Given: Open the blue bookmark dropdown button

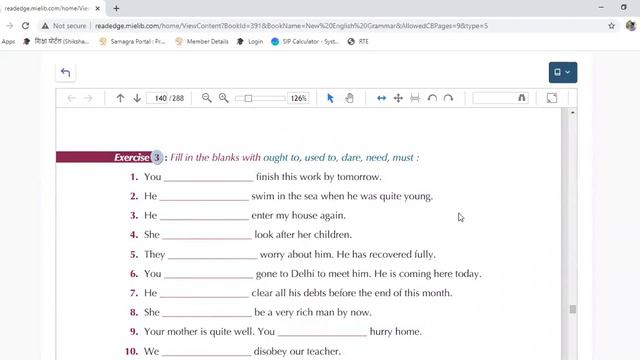Looking at the screenshot, I should [562, 72].
